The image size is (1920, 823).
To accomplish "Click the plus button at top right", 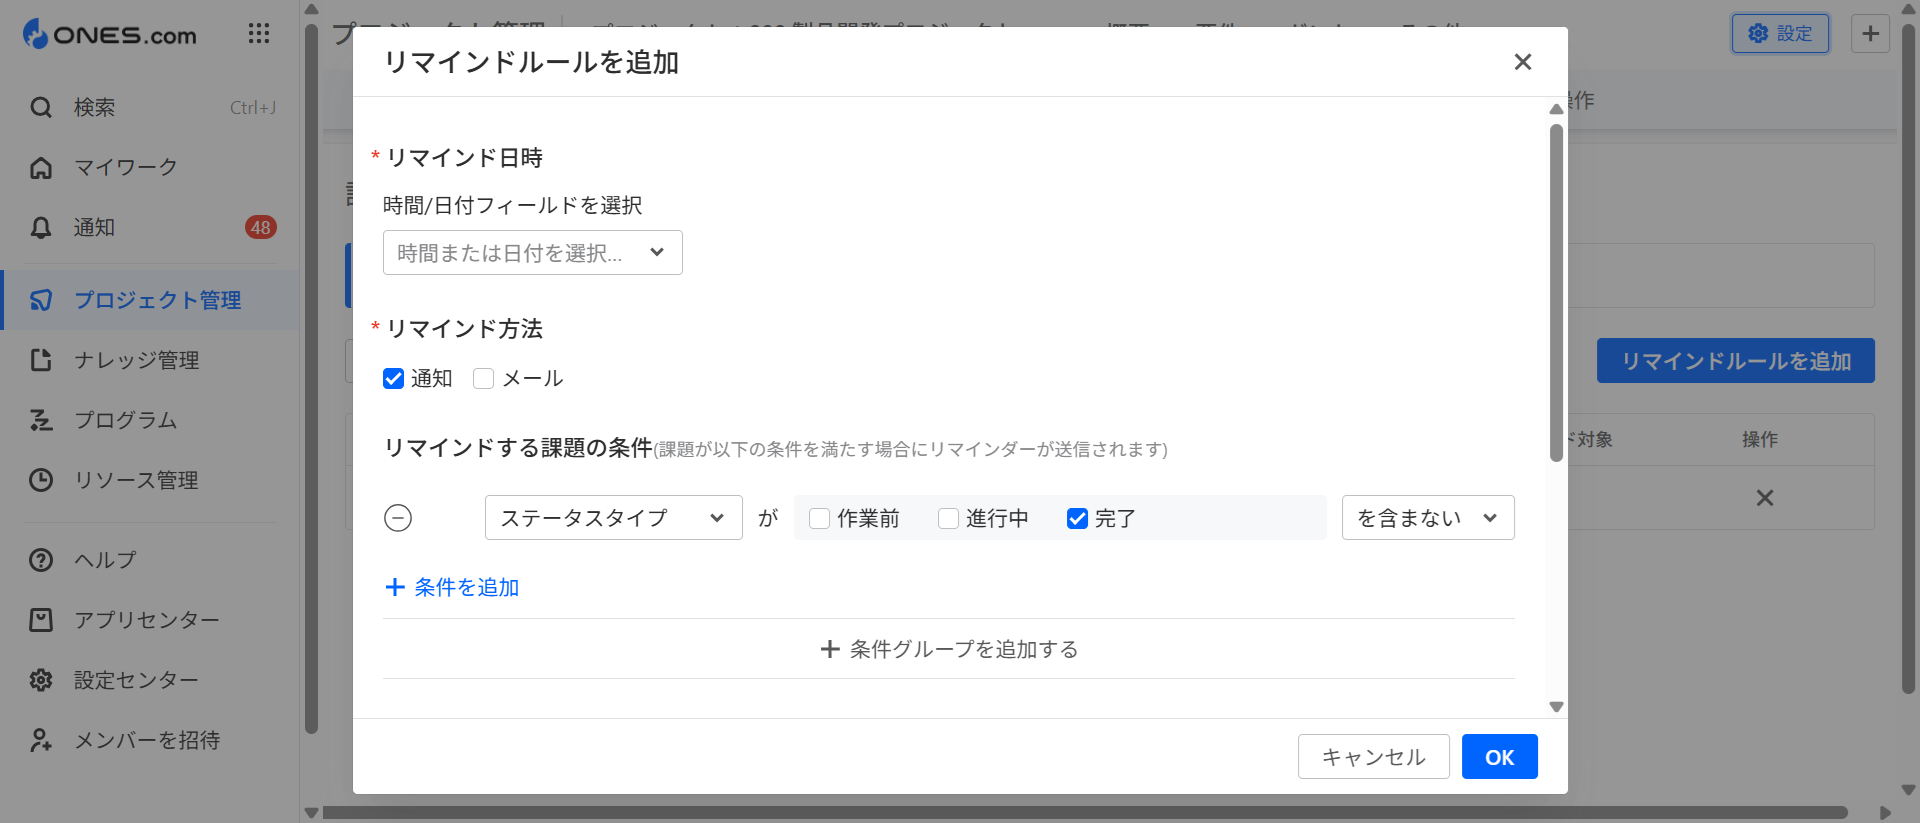I will coord(1870,33).
